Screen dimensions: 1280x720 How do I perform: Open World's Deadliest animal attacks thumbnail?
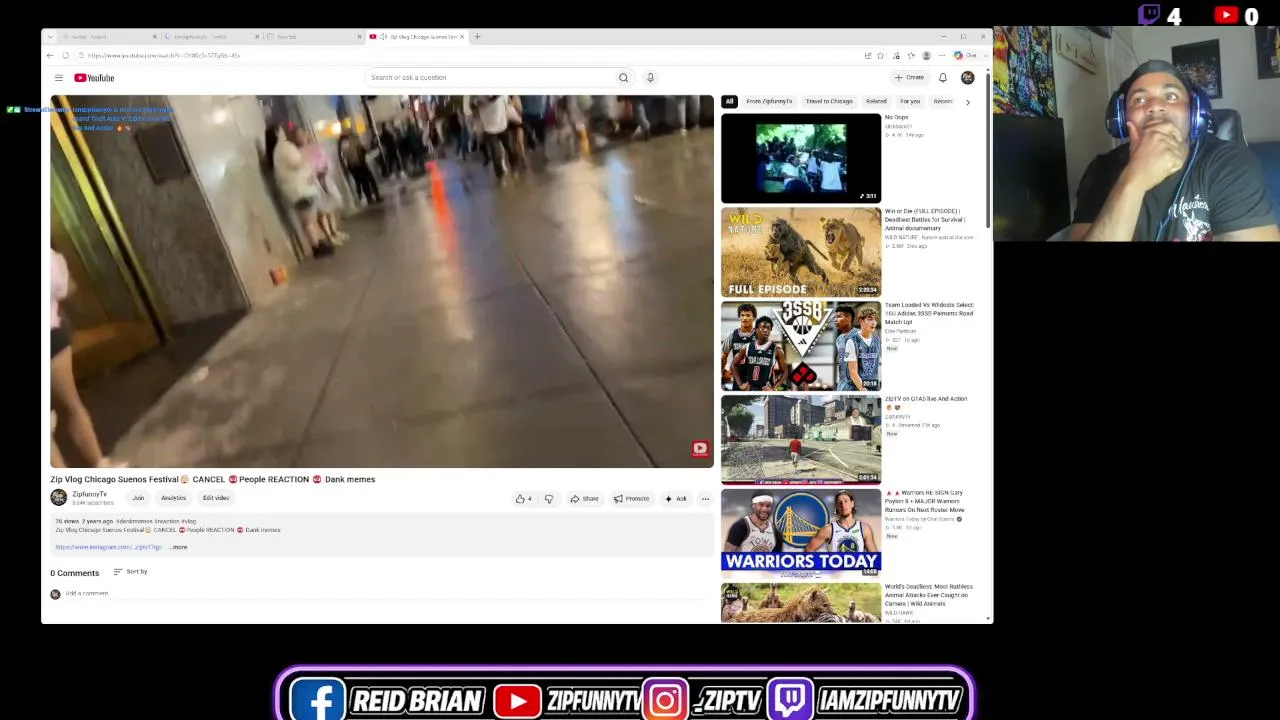(801, 604)
